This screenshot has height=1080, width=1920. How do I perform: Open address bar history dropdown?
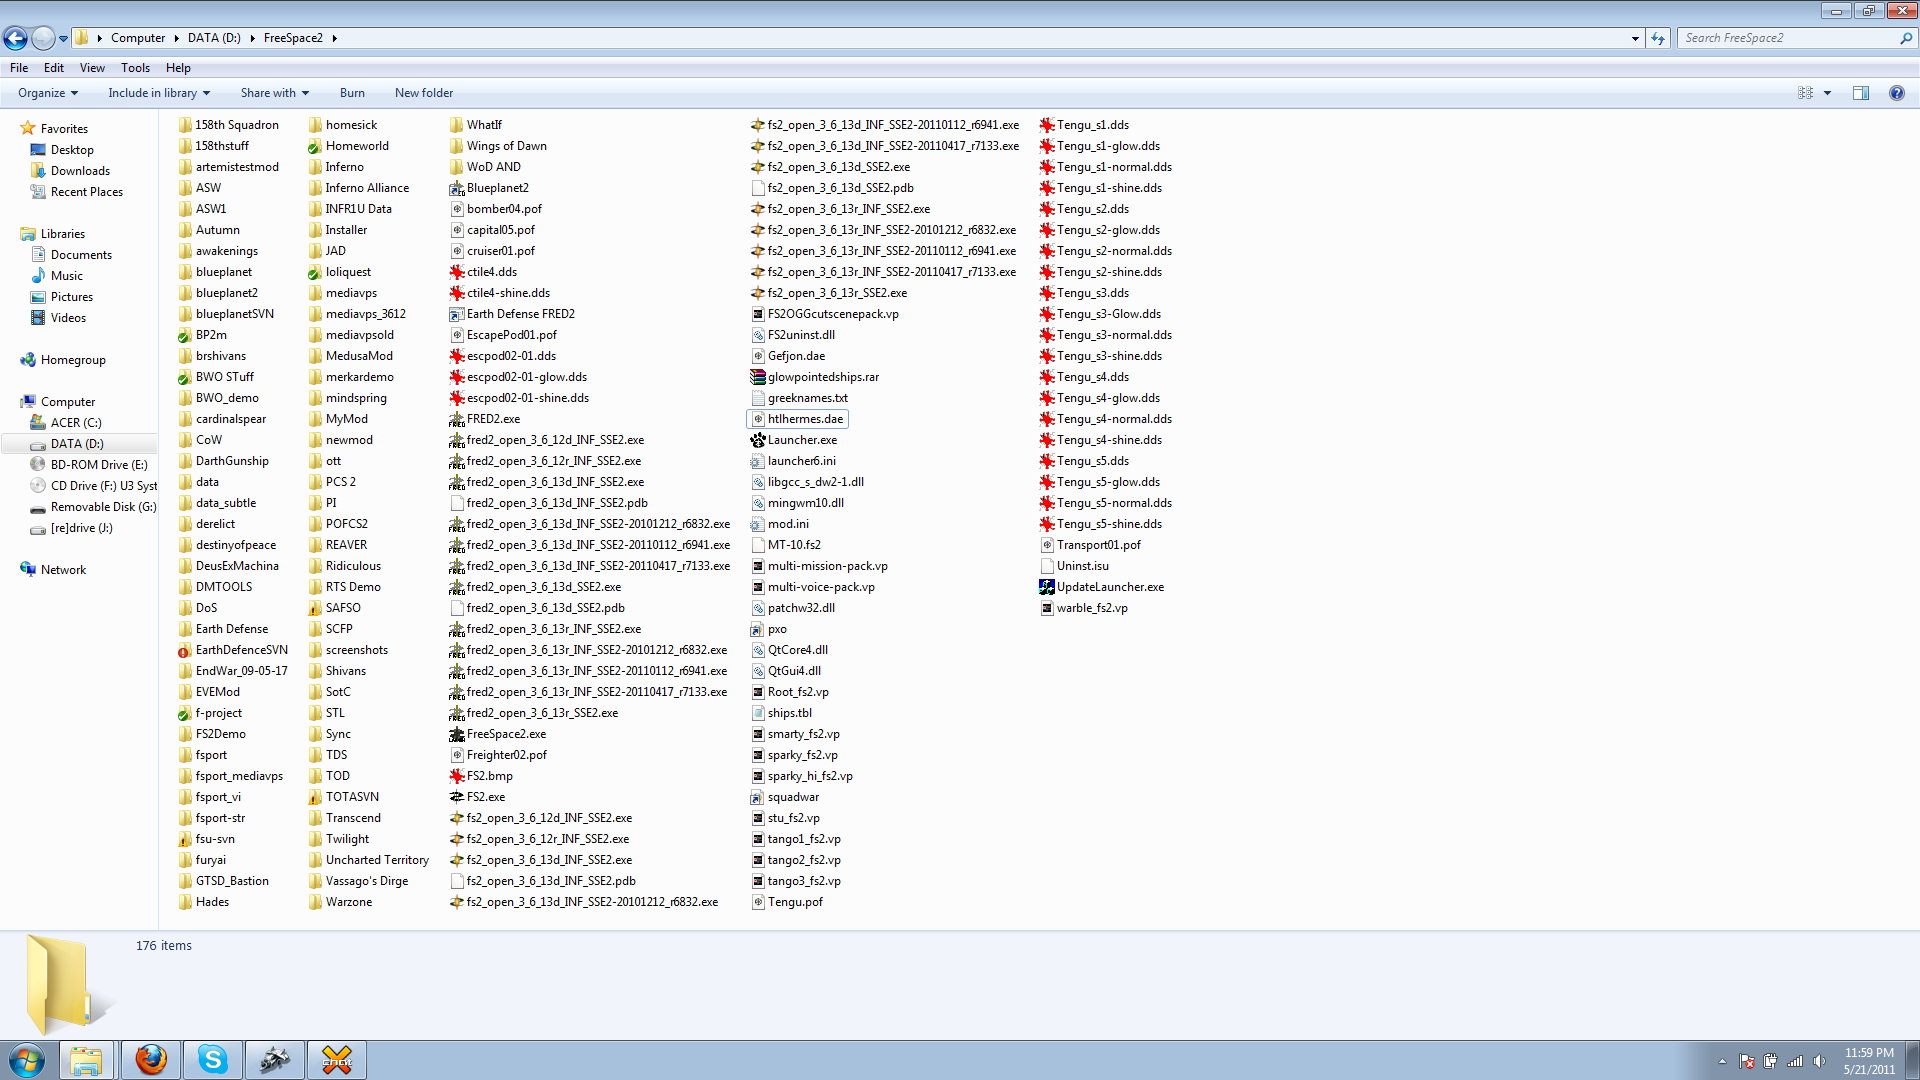pos(1635,38)
